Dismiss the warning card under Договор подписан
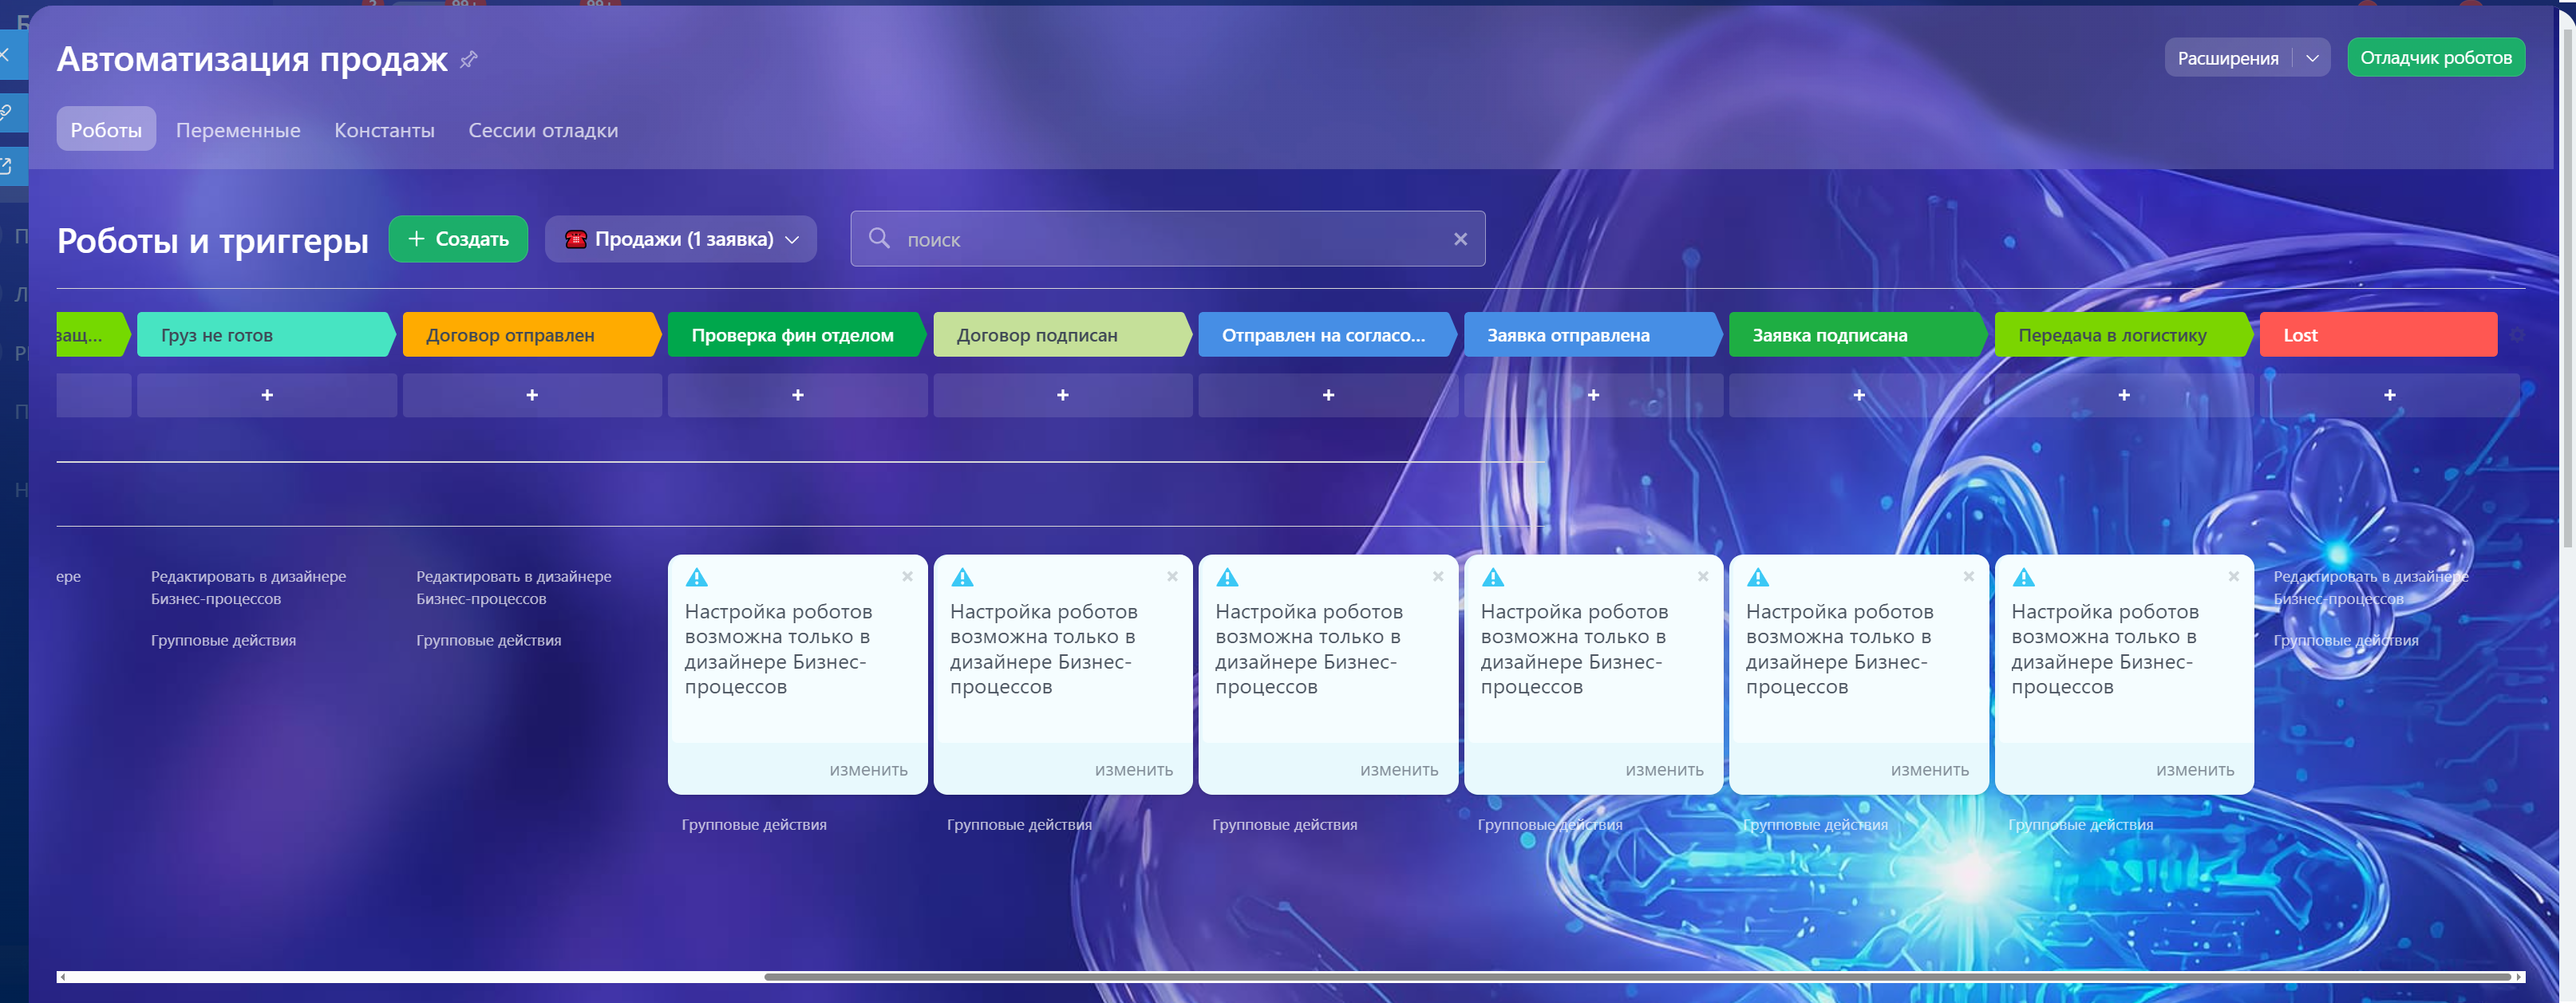 click(1172, 577)
